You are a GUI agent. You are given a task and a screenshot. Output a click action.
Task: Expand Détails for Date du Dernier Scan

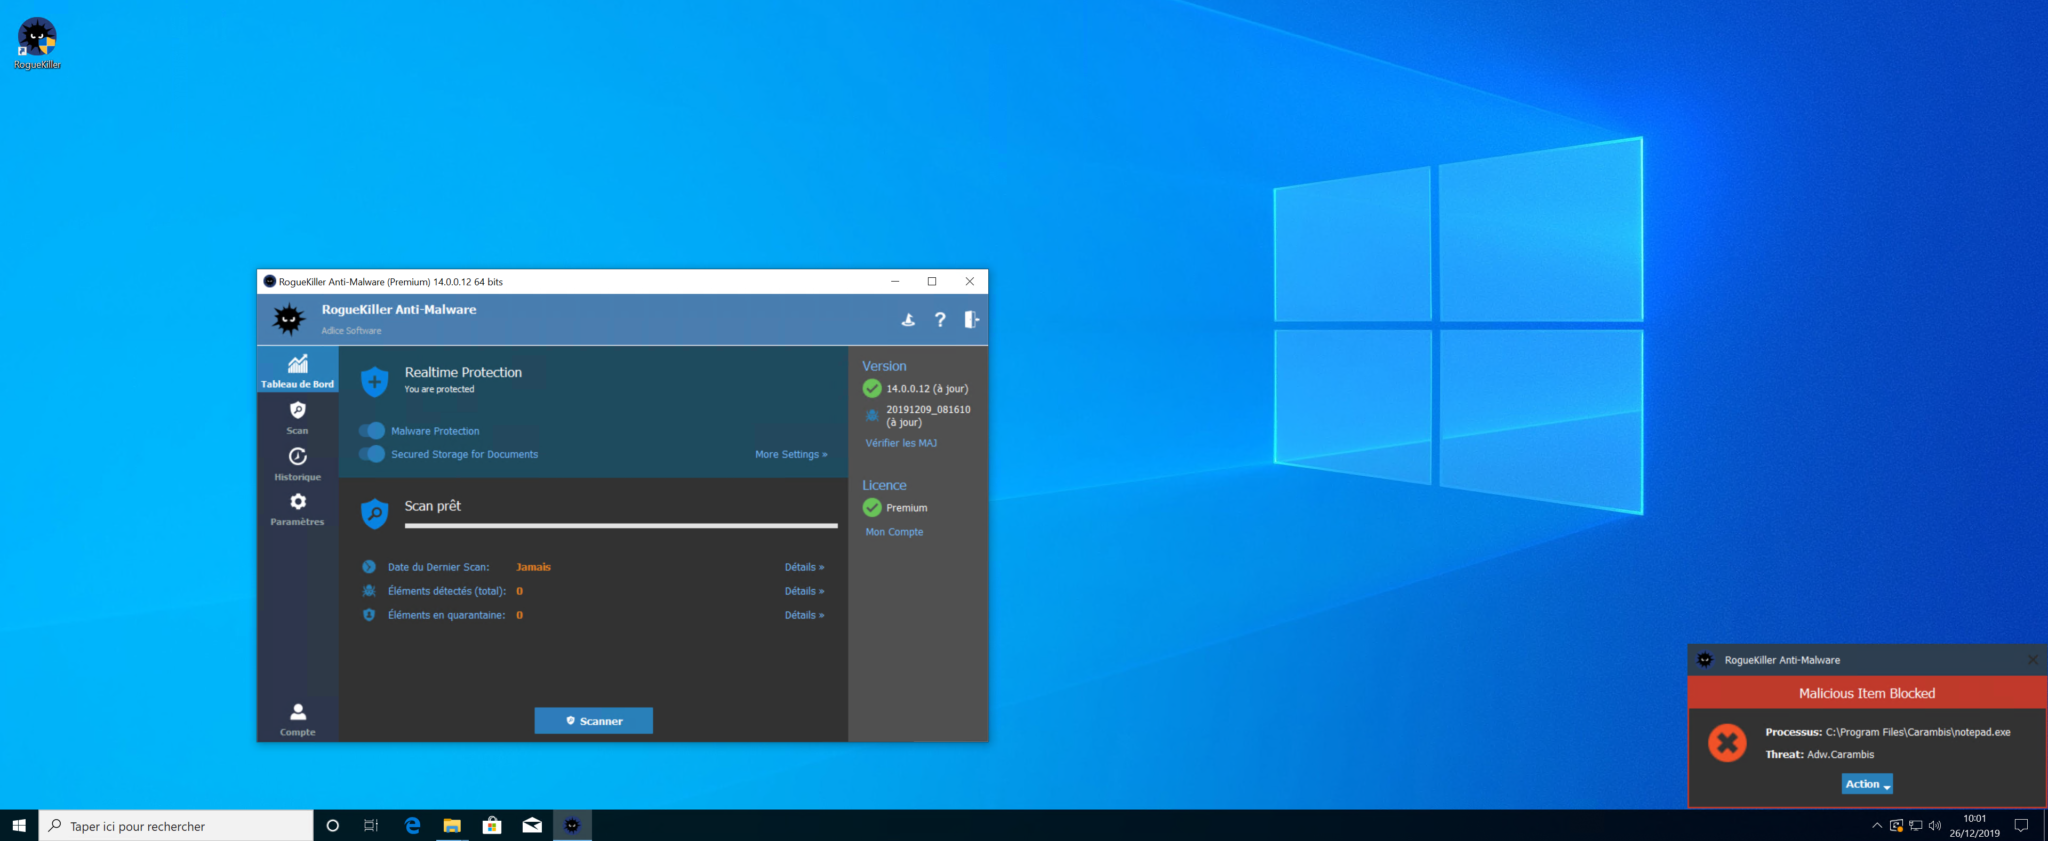pos(804,567)
